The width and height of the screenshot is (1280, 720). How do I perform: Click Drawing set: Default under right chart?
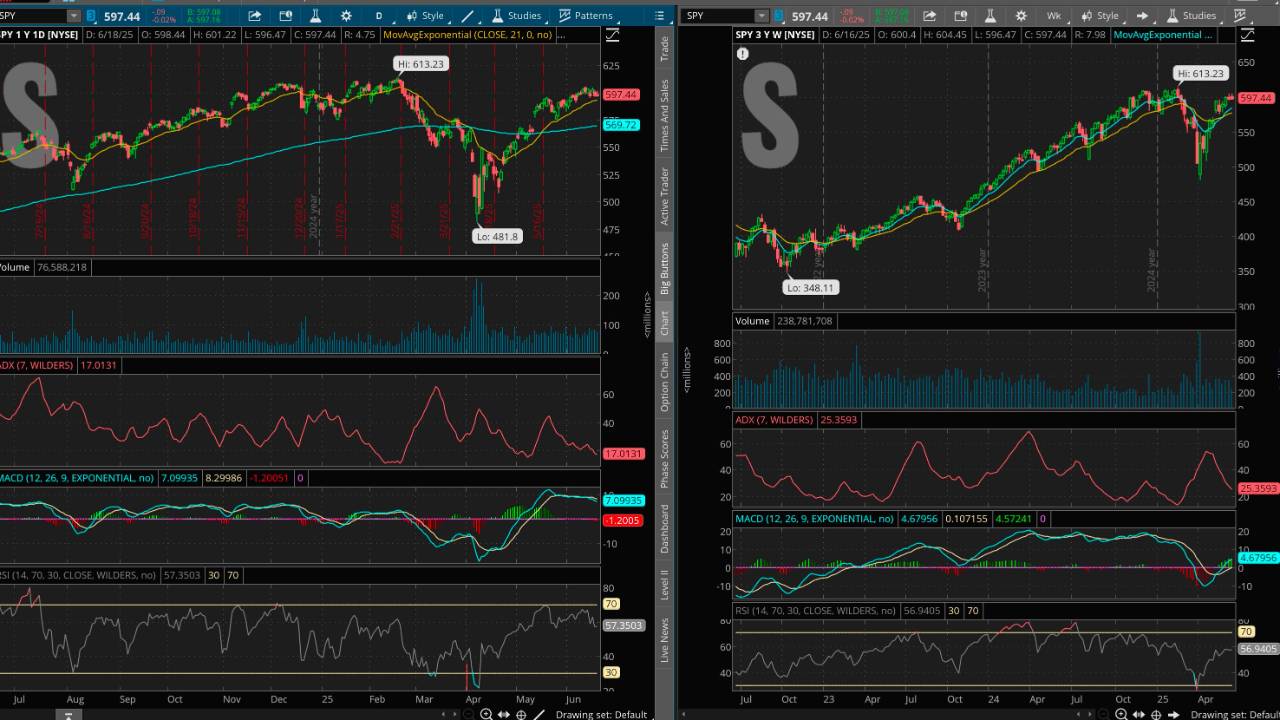1233,714
